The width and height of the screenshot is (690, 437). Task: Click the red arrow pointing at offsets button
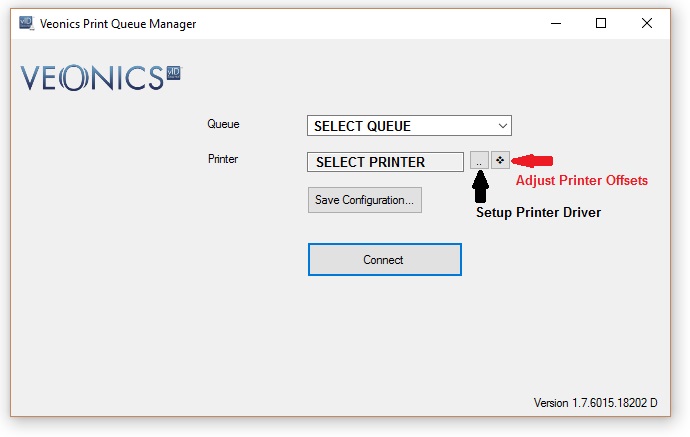(x=533, y=161)
